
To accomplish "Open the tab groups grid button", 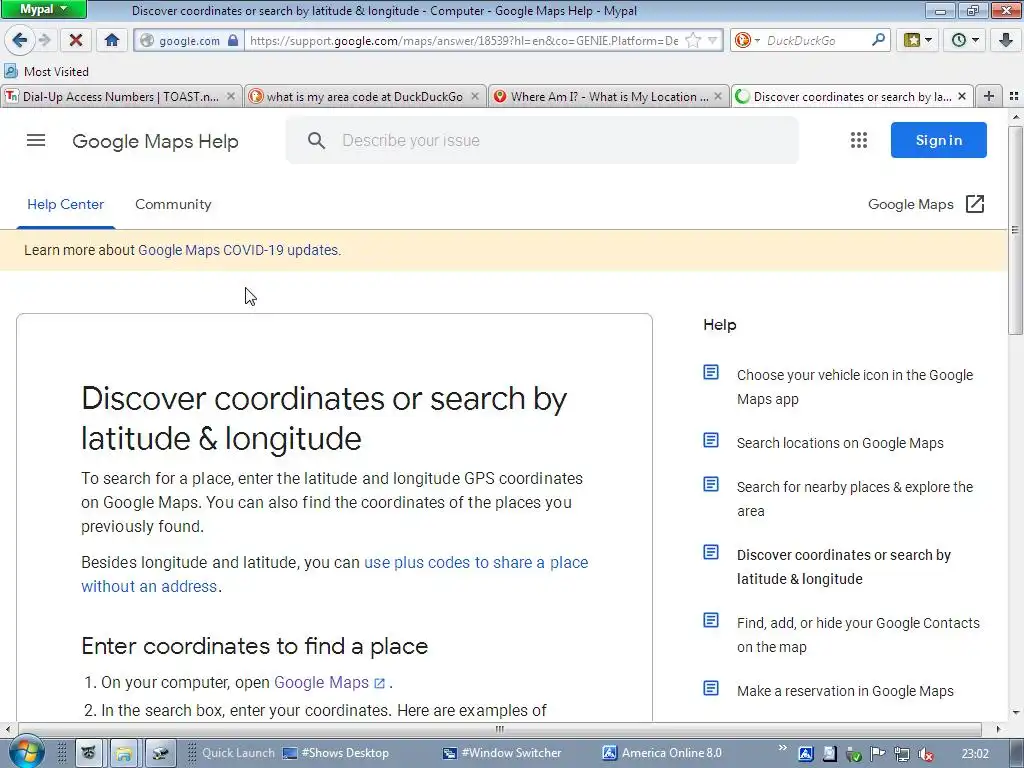I will 1014,96.
